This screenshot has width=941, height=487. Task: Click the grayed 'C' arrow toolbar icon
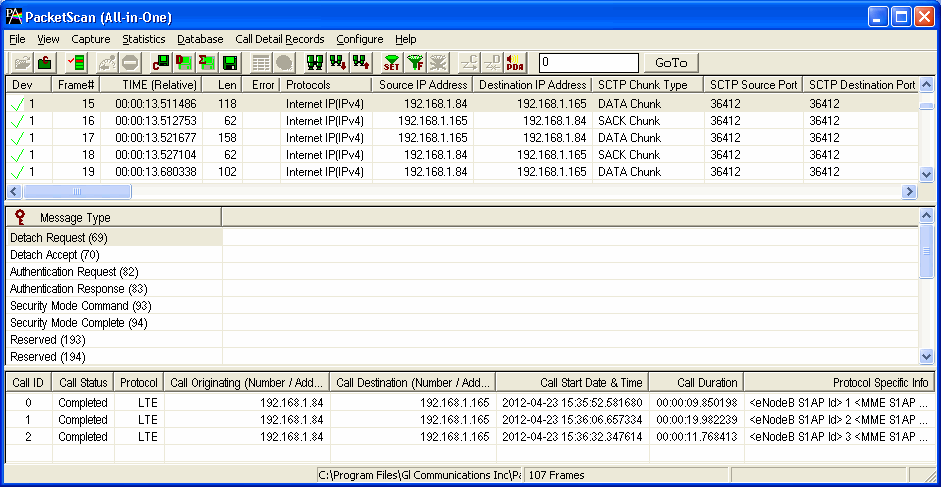(469, 62)
